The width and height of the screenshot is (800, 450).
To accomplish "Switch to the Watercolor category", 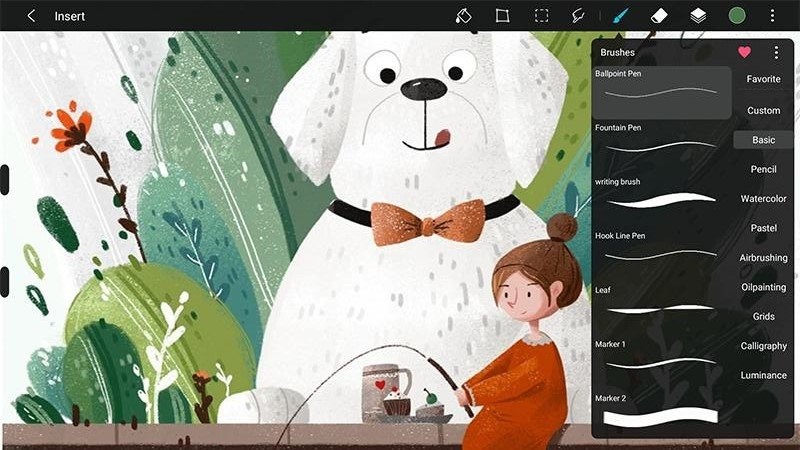I will pyautogui.click(x=763, y=198).
